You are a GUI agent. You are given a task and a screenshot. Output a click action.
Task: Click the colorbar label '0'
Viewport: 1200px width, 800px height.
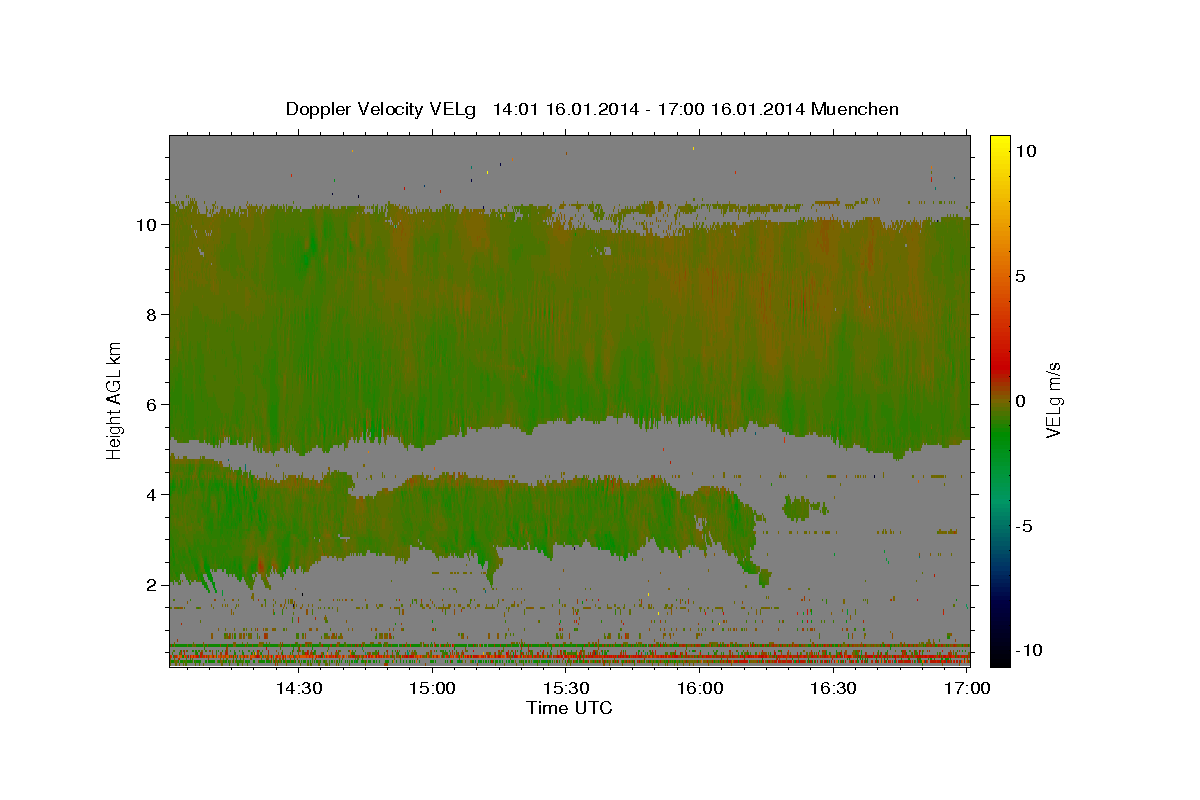tap(1020, 400)
